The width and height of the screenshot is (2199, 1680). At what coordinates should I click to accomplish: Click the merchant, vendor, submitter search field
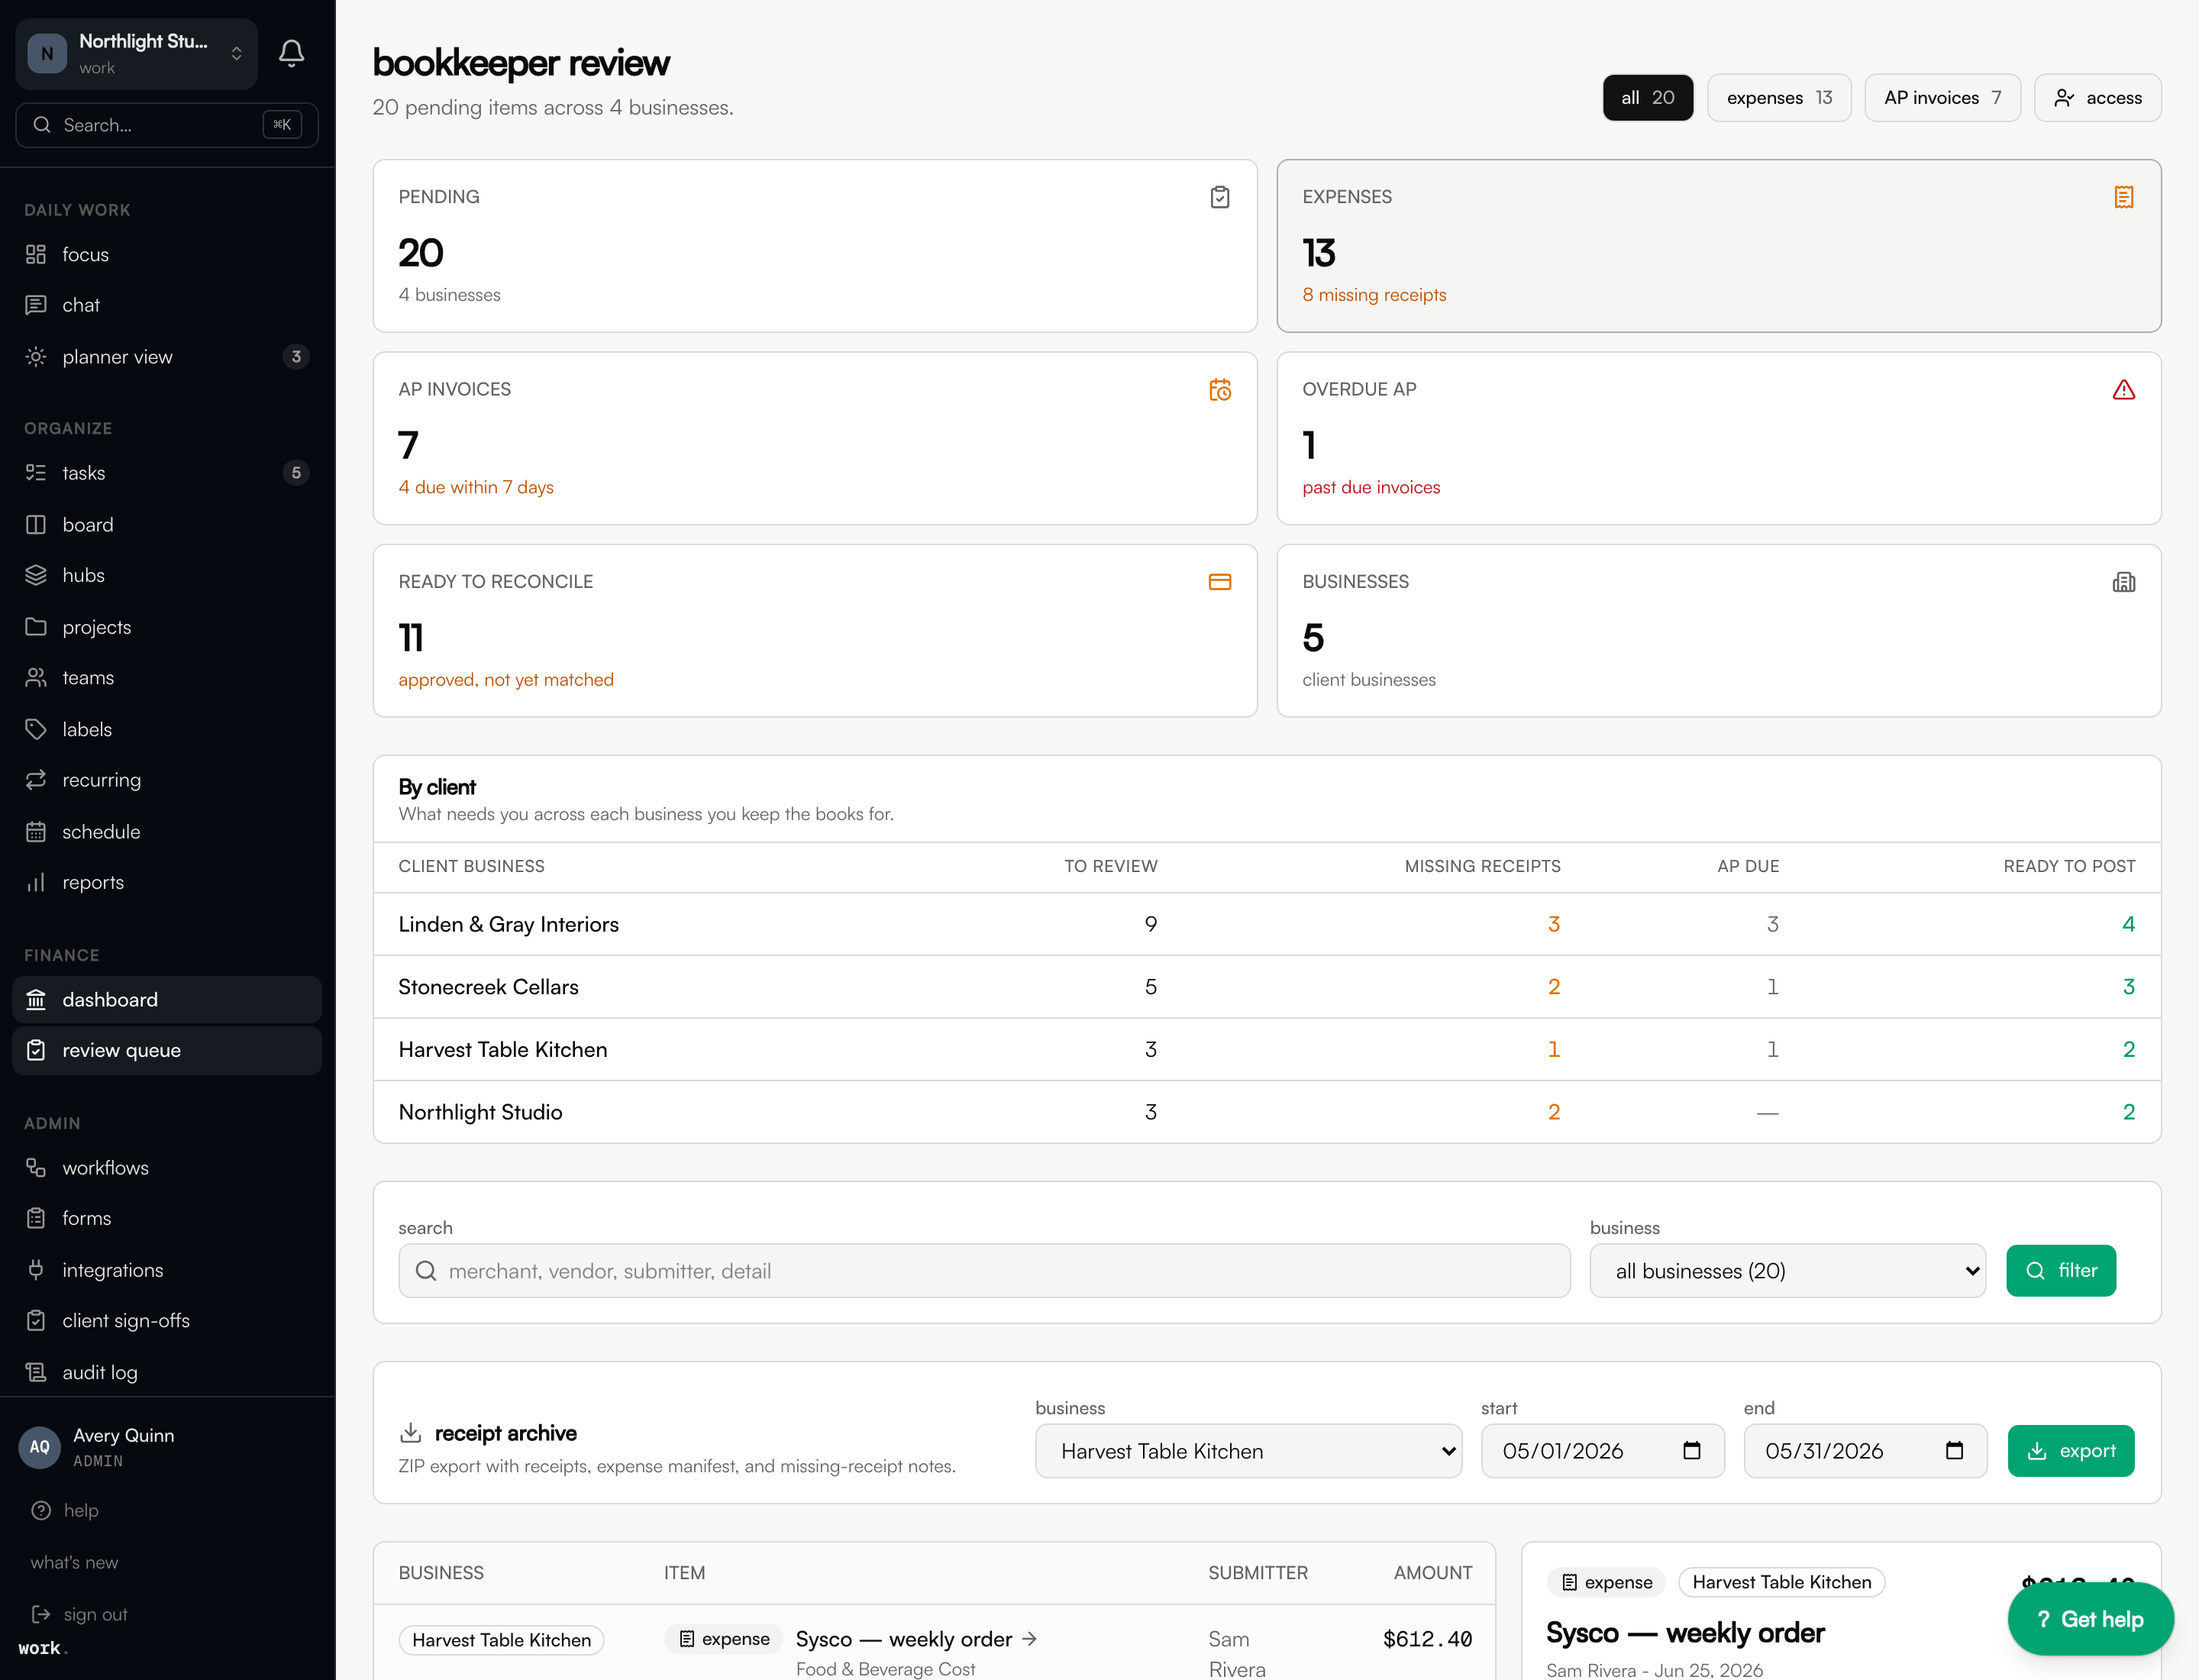coord(984,1271)
